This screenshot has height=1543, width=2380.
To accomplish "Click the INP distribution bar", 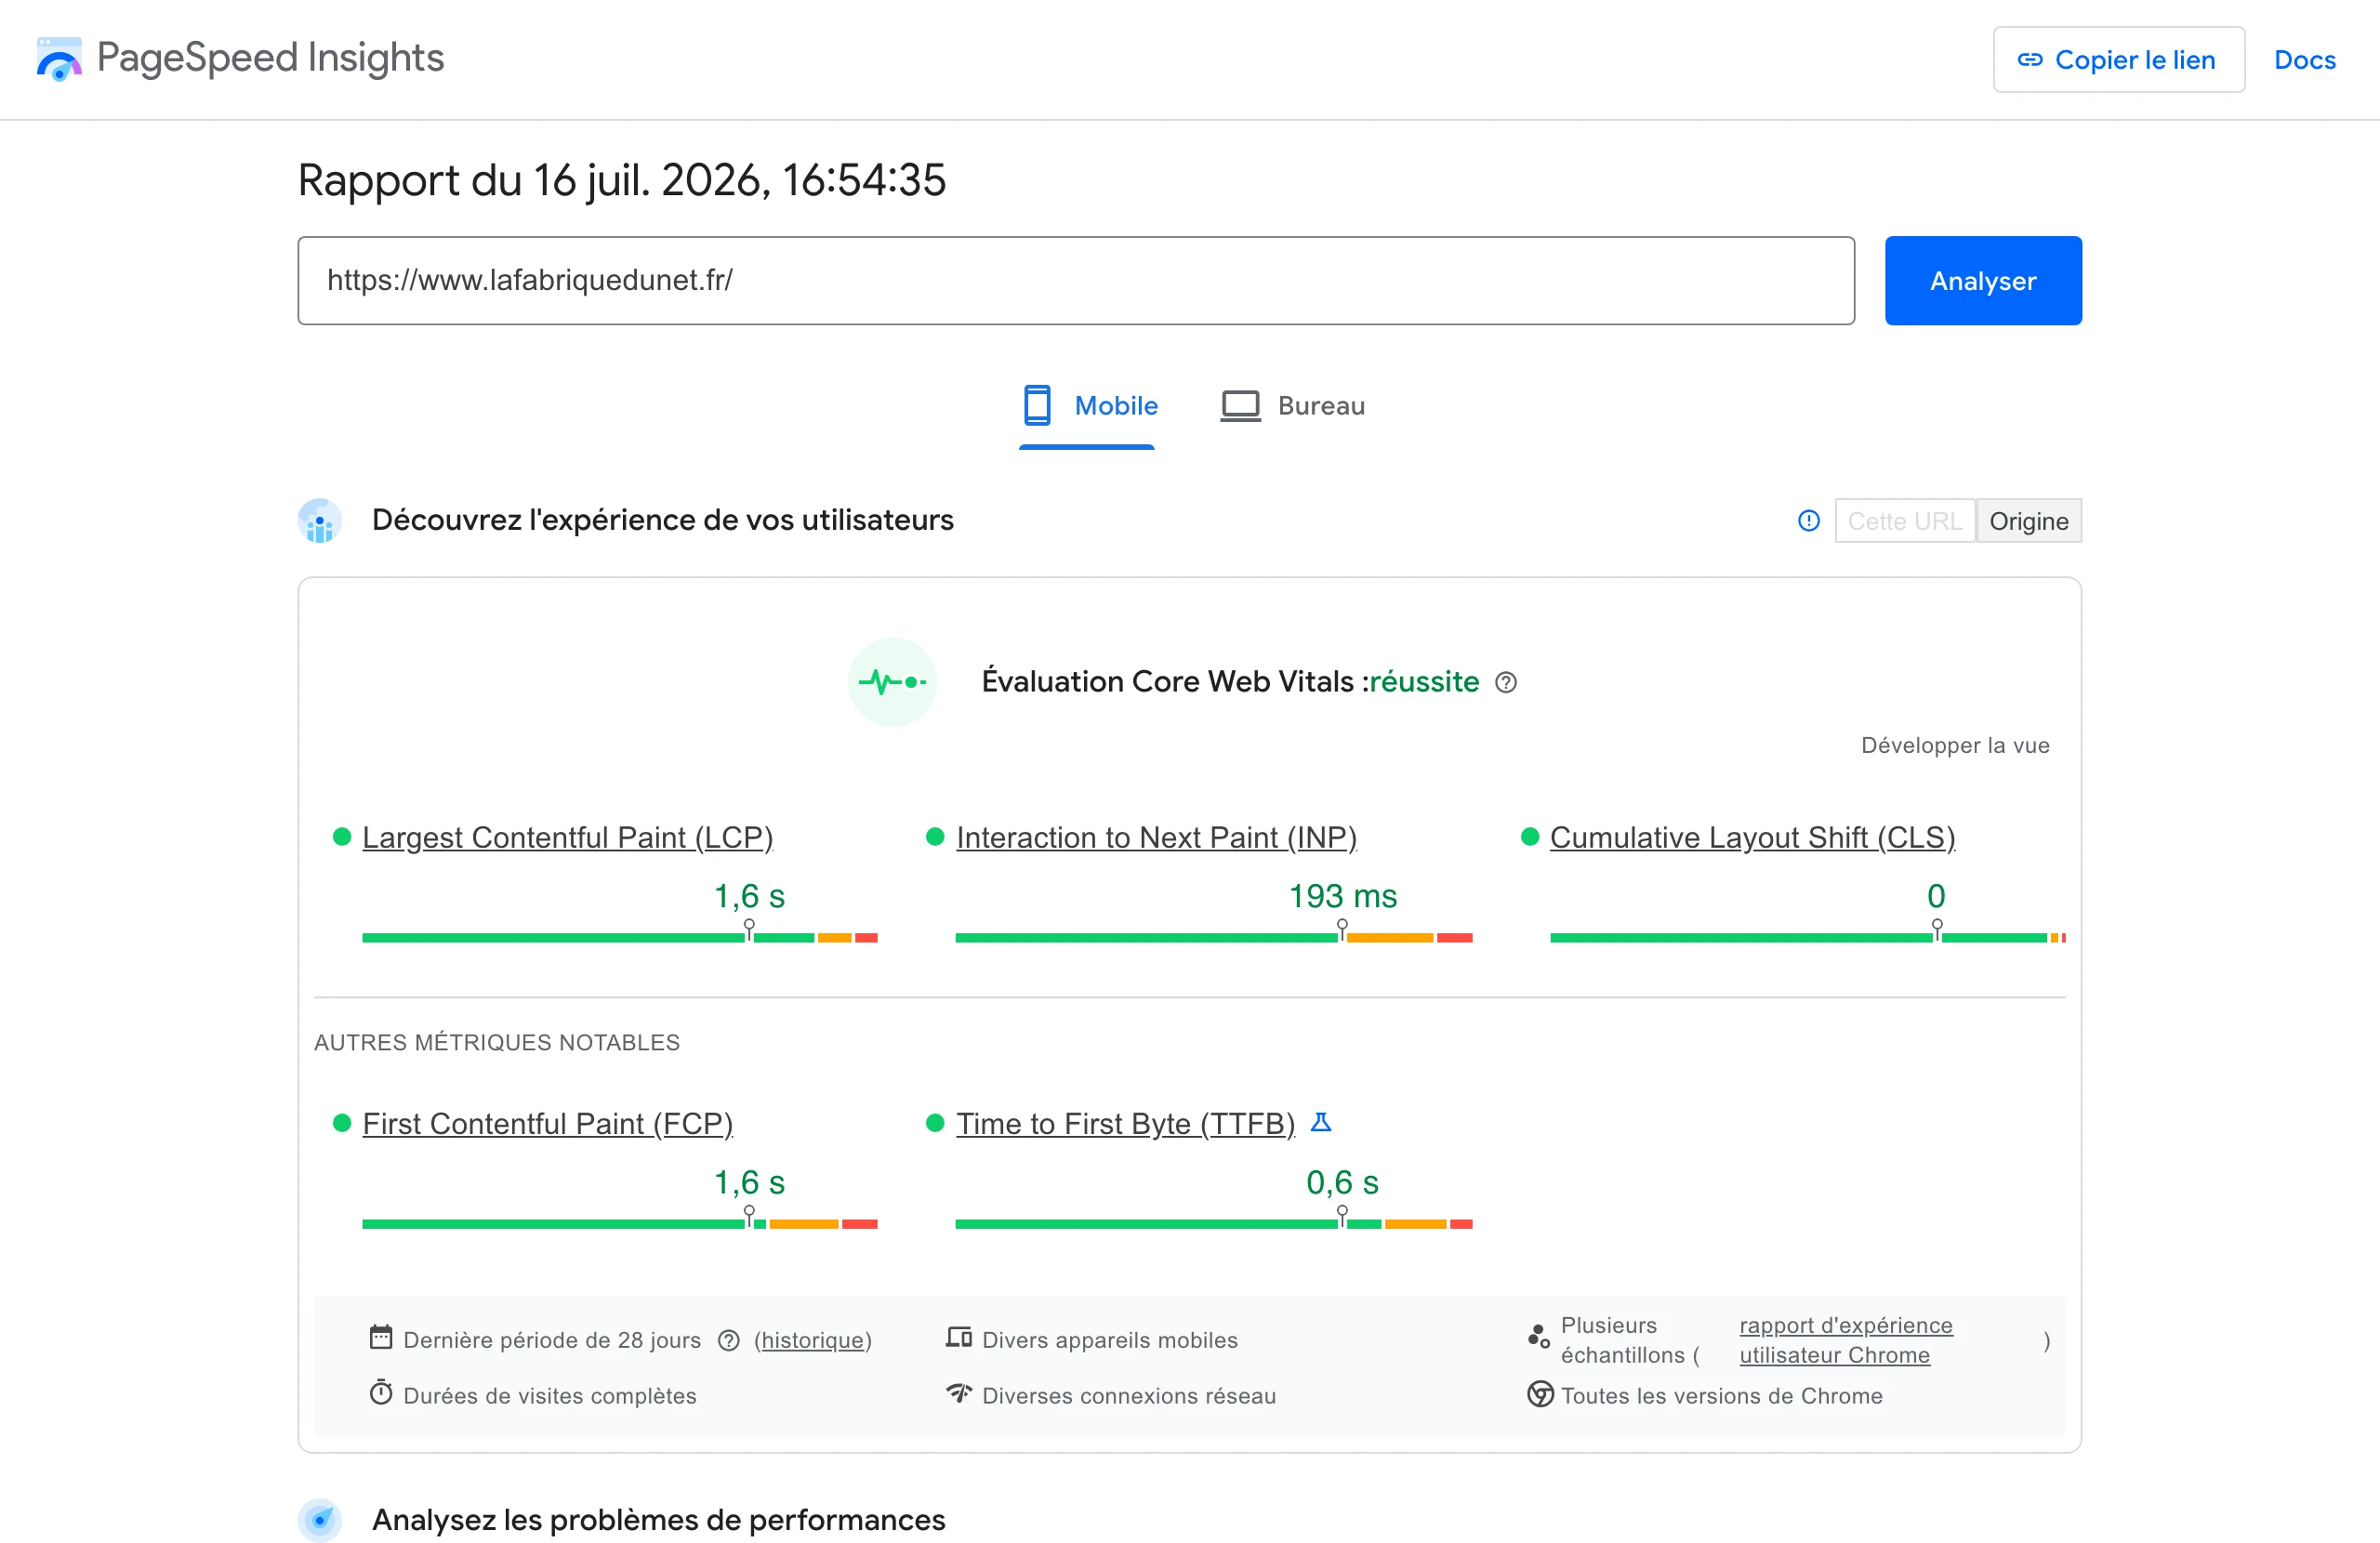I will point(1213,937).
